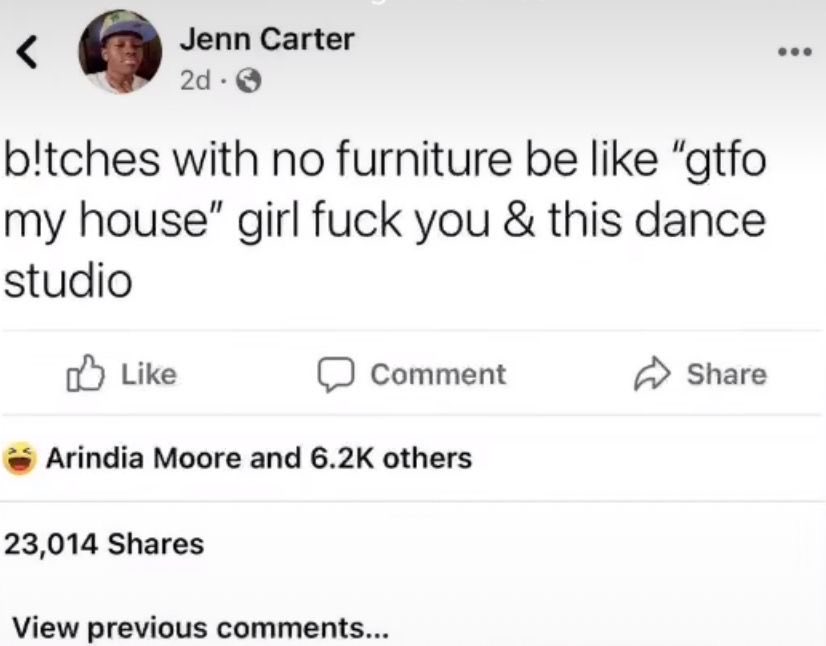Tap the 2d post timestamp
Image resolution: width=826 pixels, height=646 pixels.
point(195,81)
